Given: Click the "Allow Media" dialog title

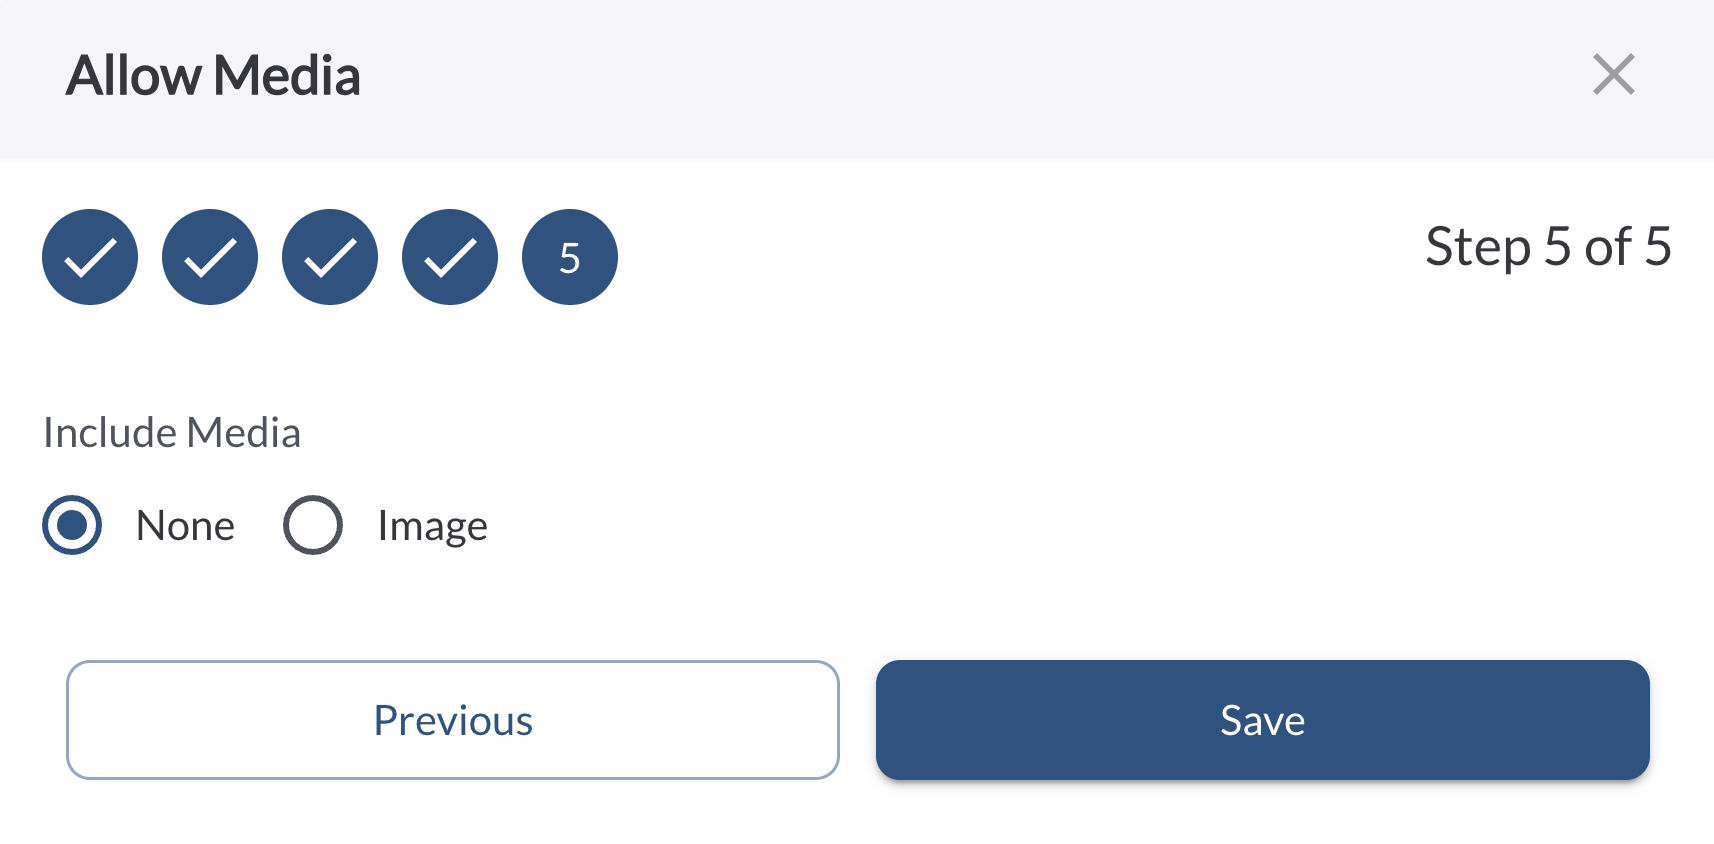Looking at the screenshot, I should (213, 76).
